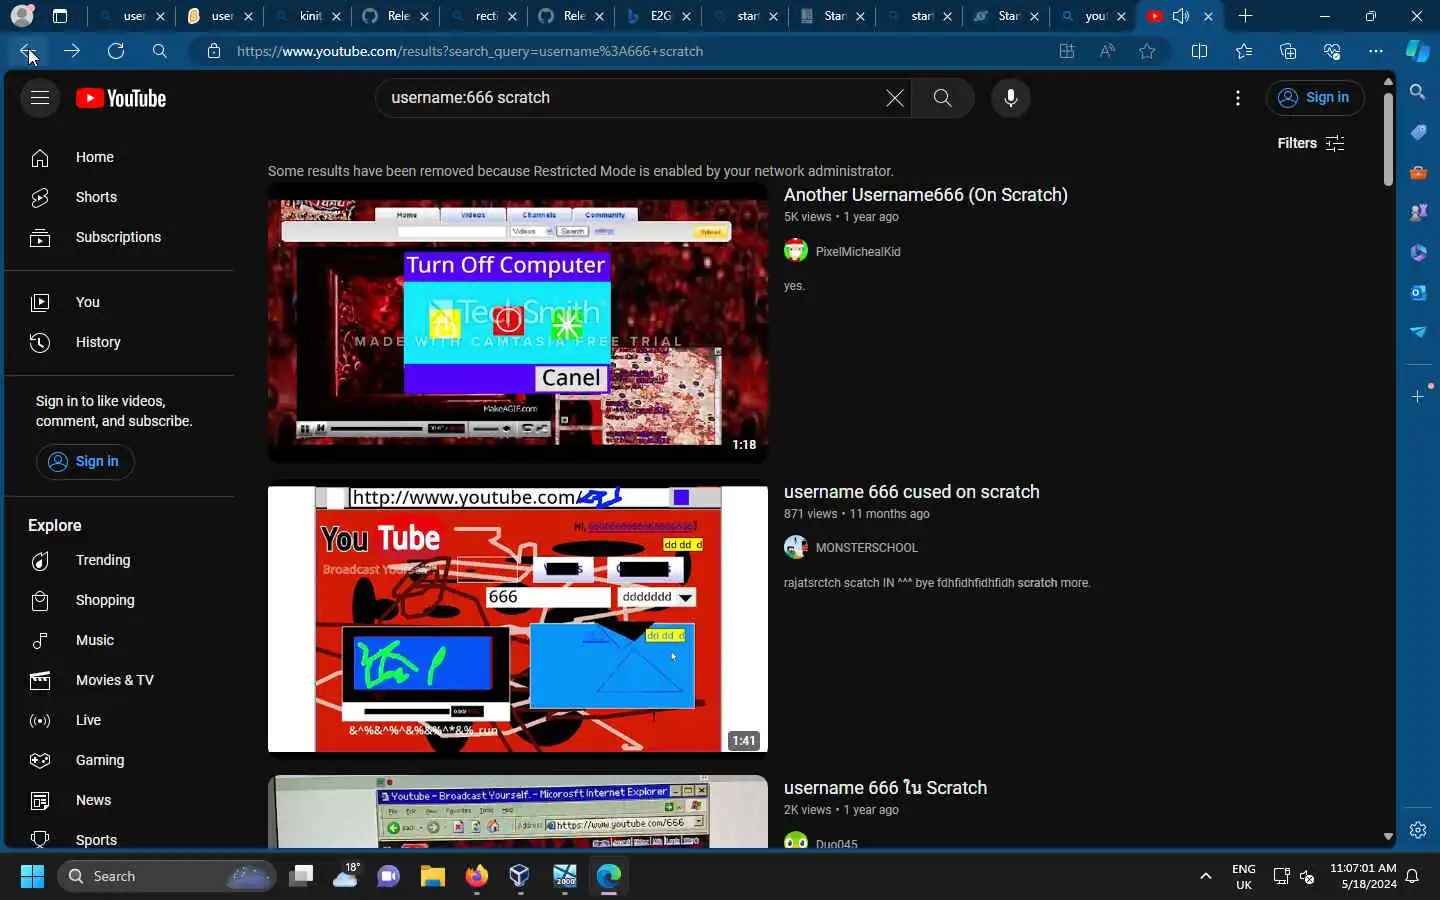Open 'Another Username666 (On Scratch)' title
Image resolution: width=1440 pixels, height=900 pixels.
(x=926, y=195)
